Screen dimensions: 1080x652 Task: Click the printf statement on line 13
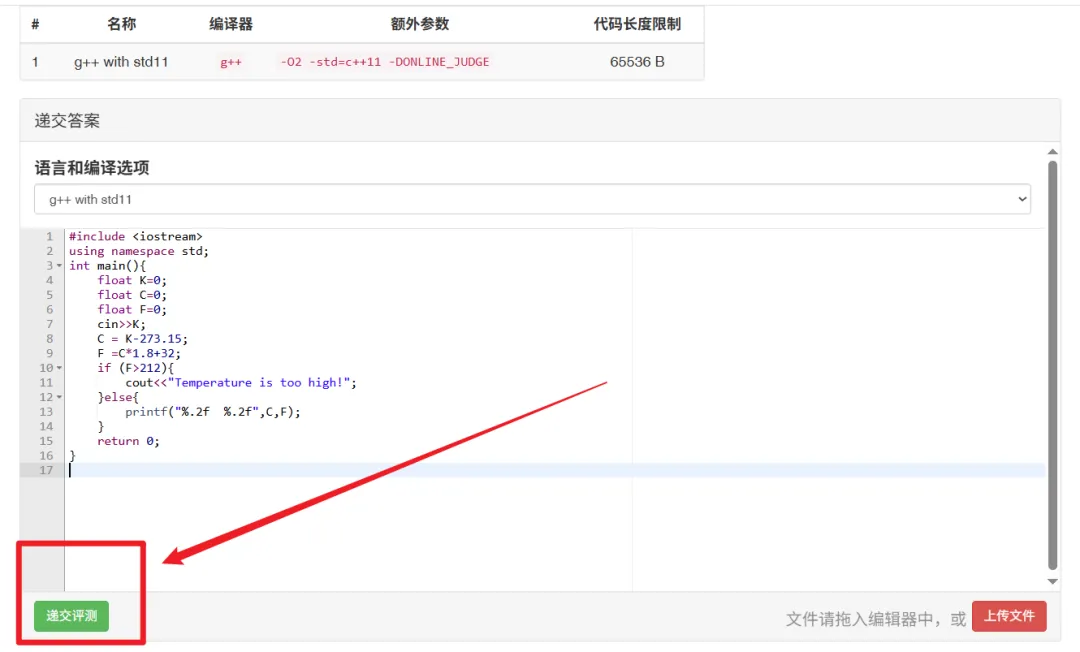[215, 411]
